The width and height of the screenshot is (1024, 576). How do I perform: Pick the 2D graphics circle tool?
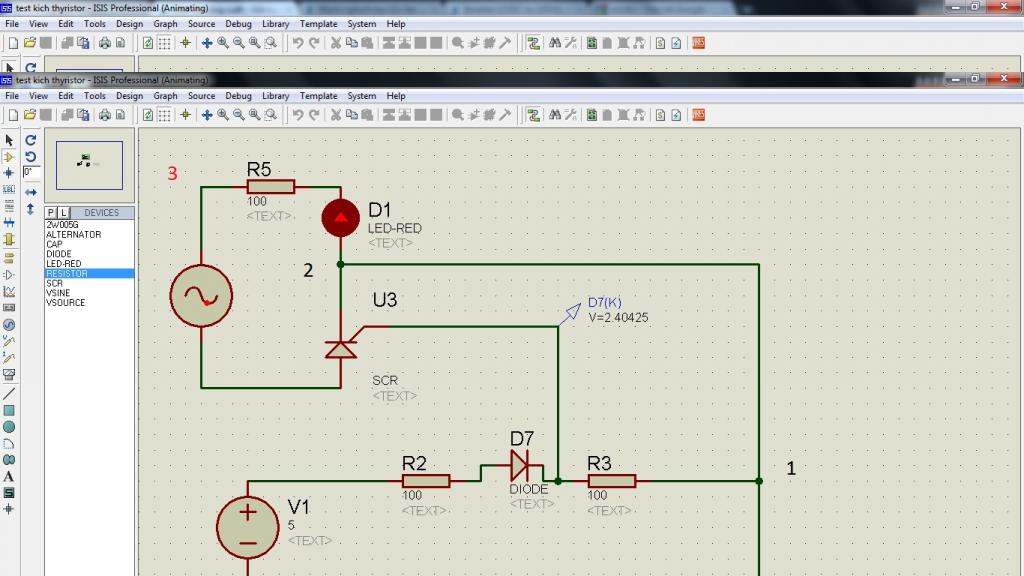point(8,427)
